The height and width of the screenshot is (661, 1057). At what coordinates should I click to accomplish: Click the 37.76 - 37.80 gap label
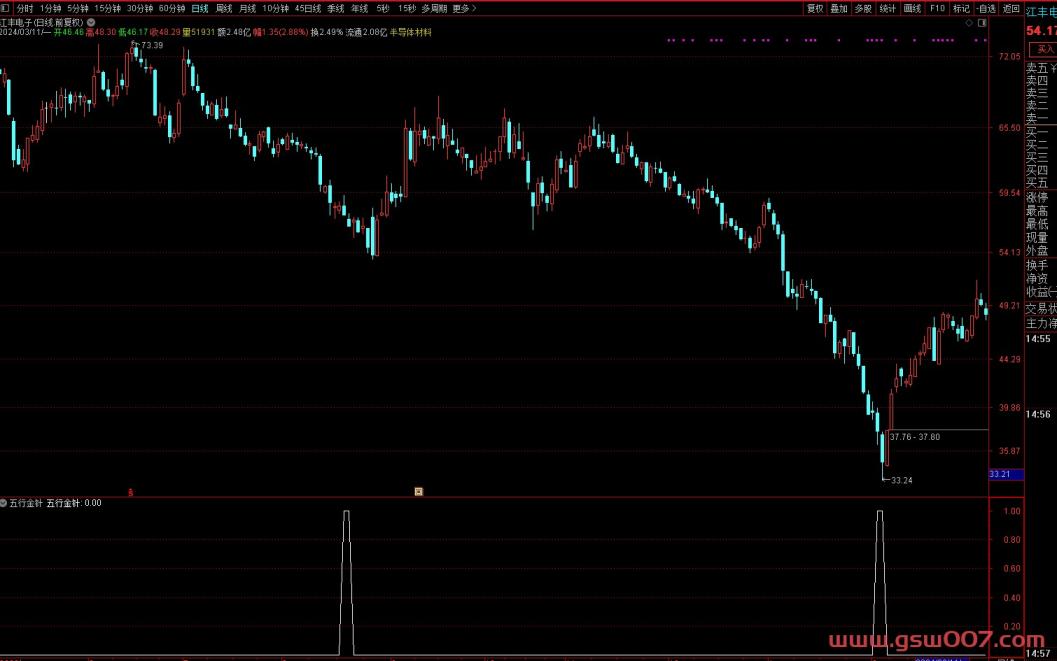tap(915, 437)
